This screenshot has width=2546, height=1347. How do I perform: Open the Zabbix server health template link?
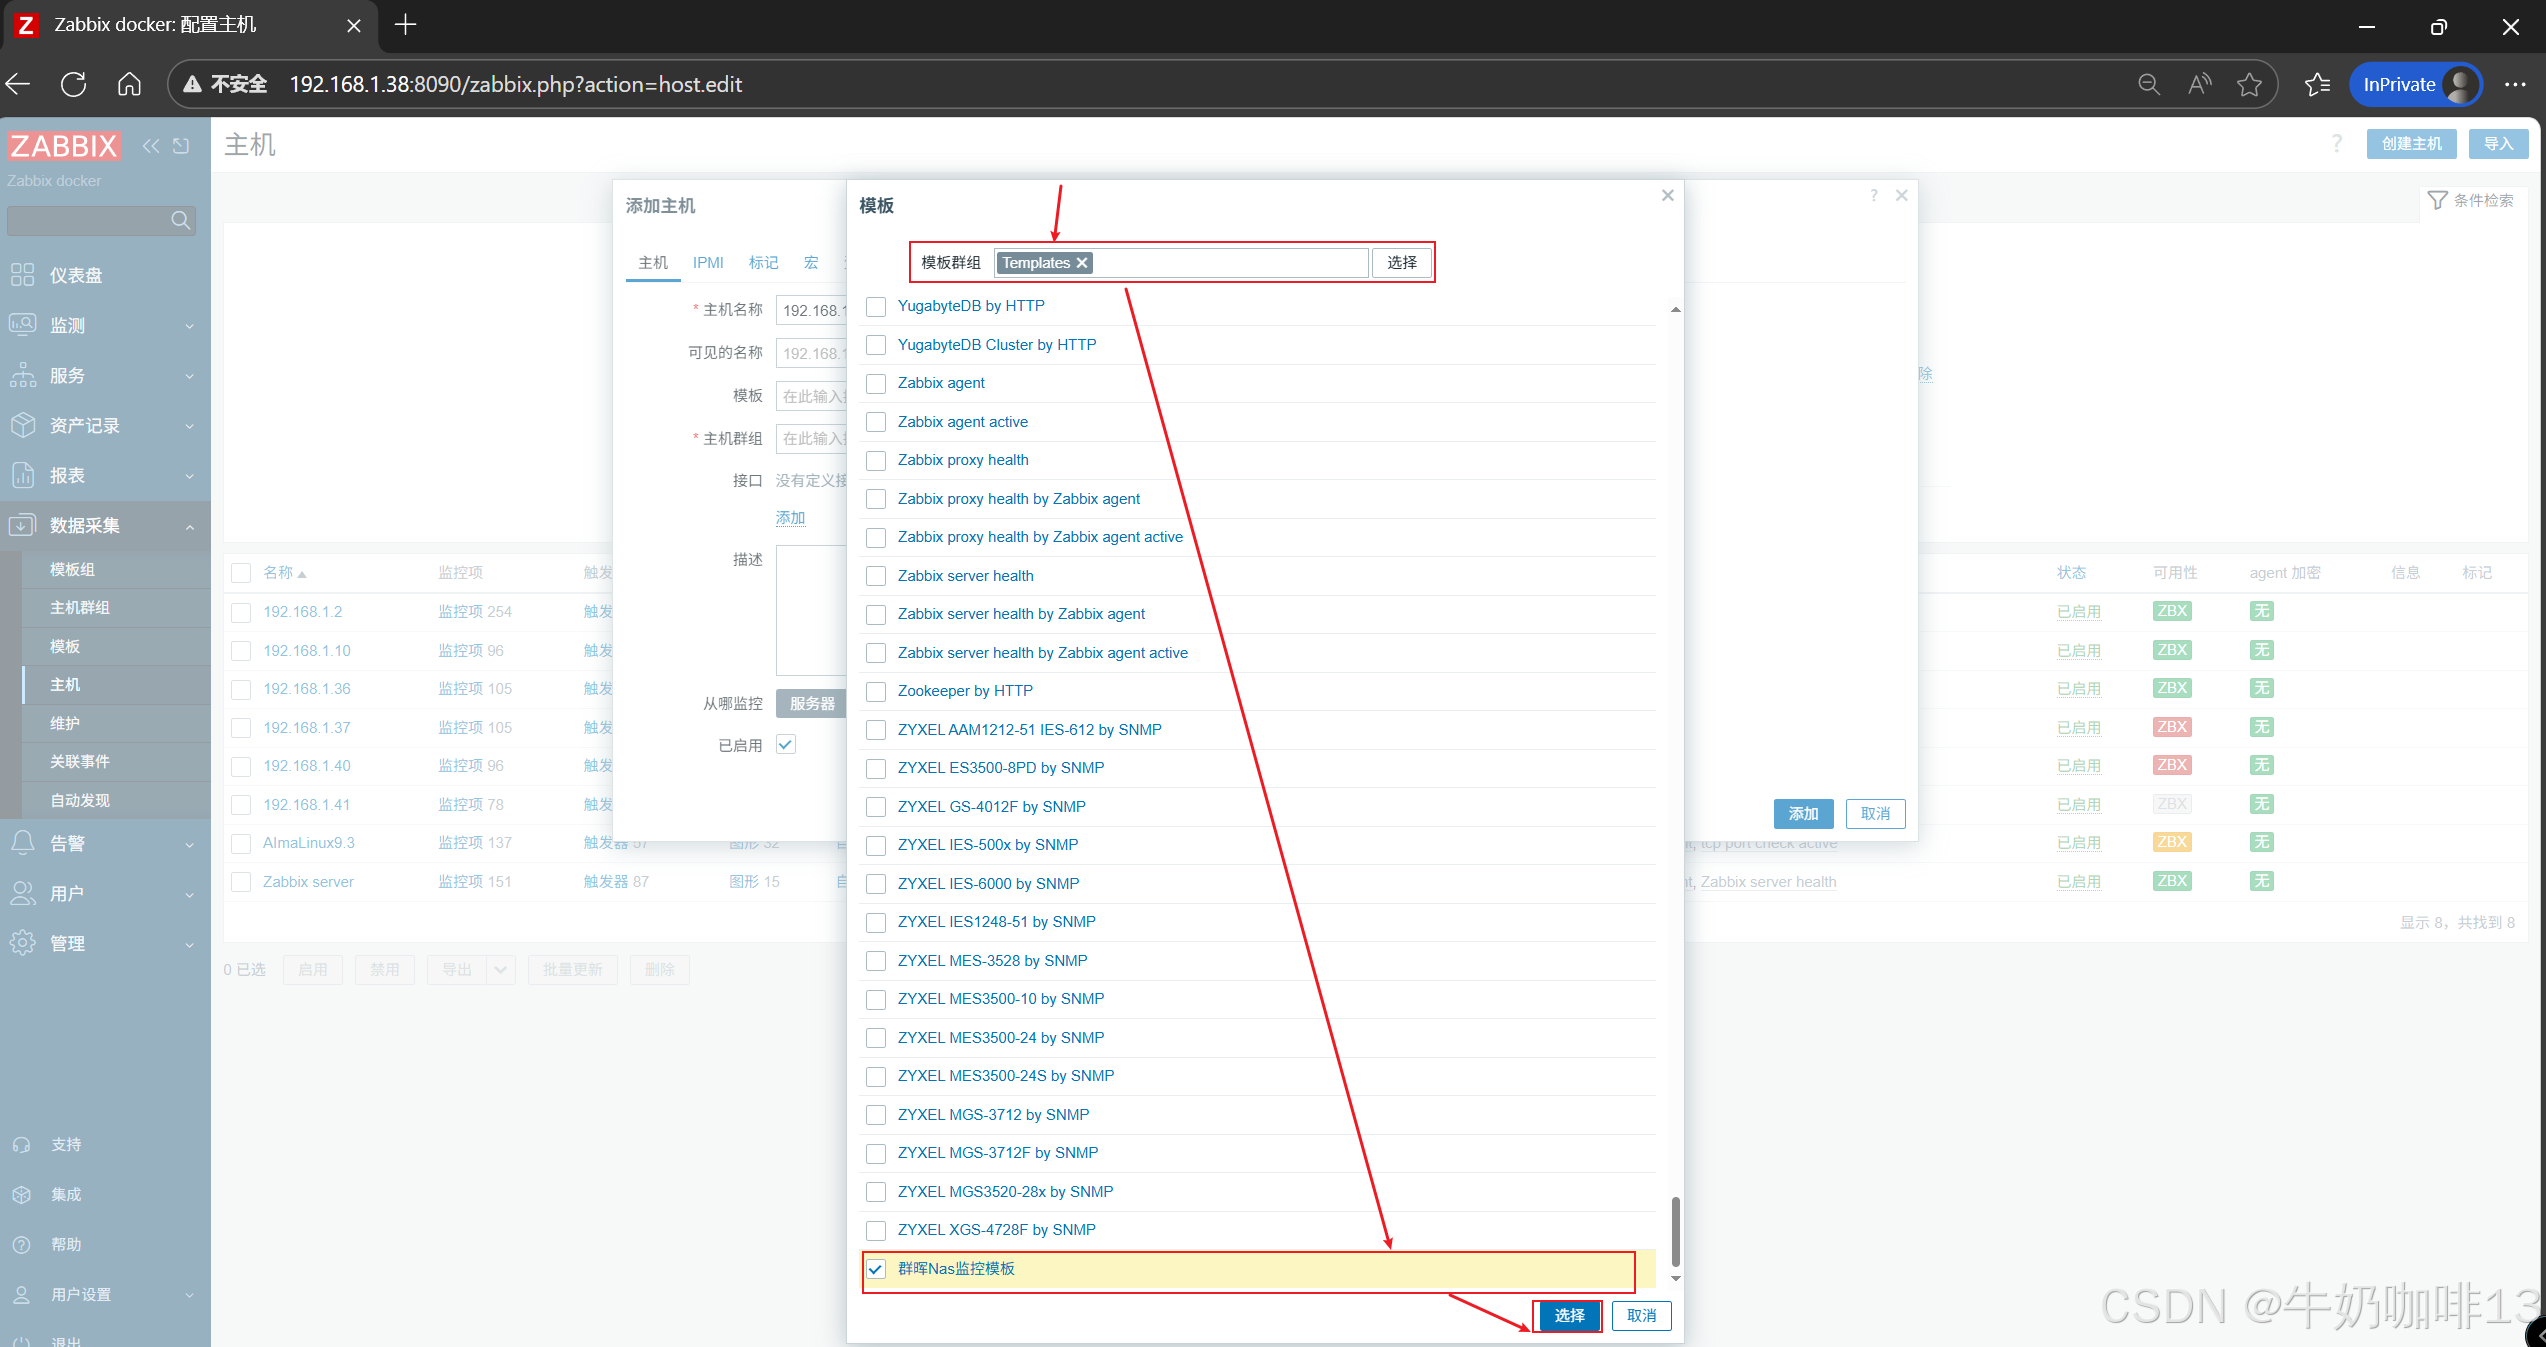[x=965, y=576]
